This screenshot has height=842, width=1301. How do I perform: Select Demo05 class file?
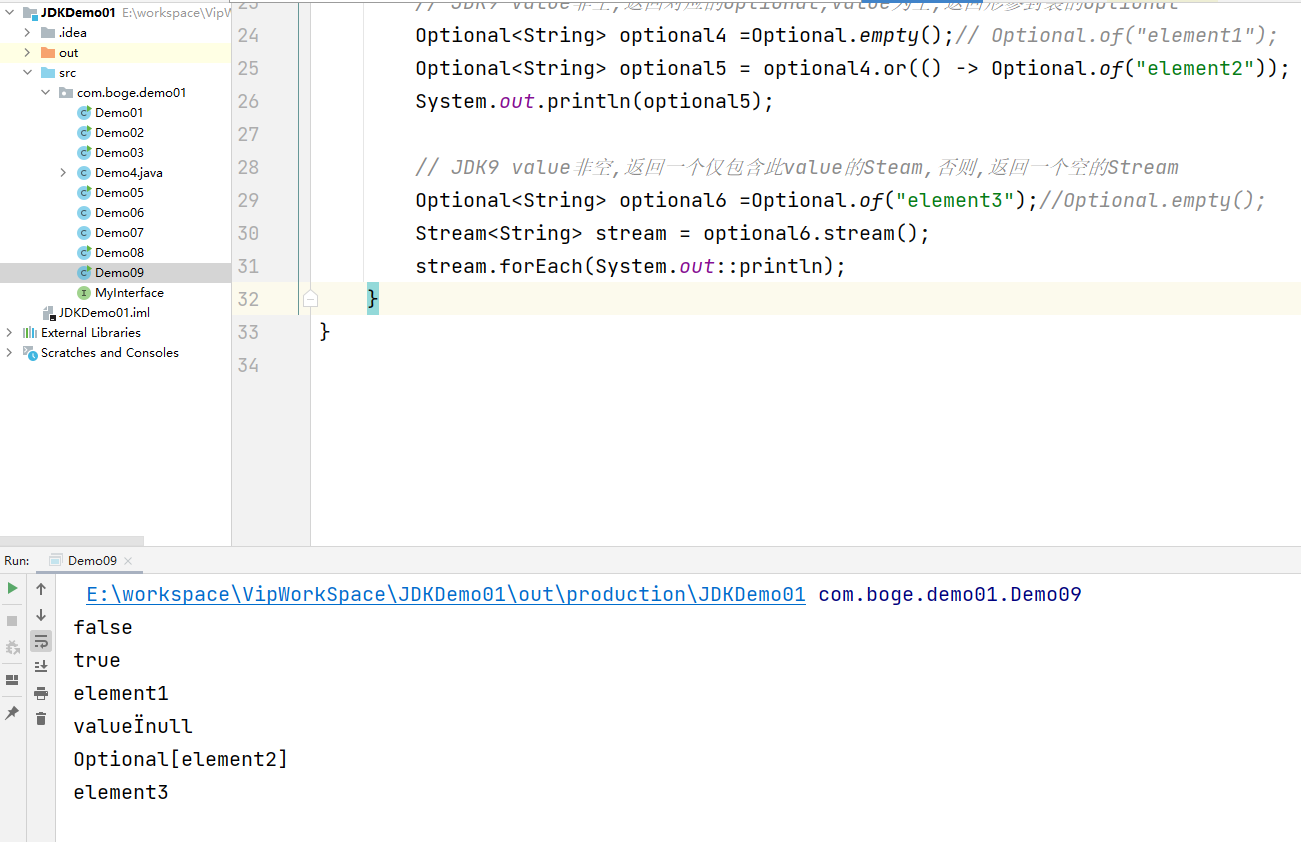119,192
